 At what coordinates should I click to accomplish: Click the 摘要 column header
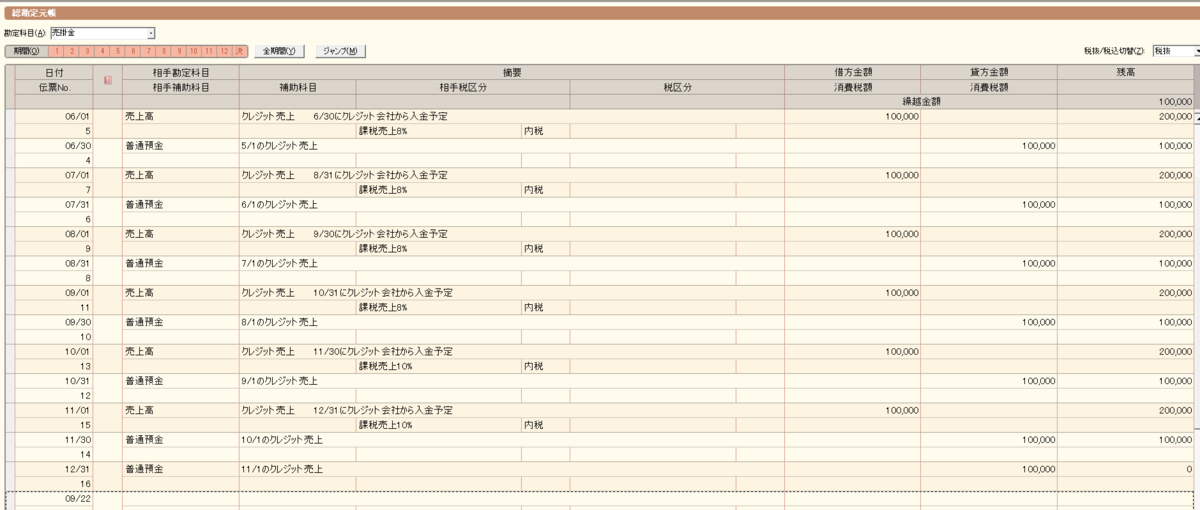tap(512, 73)
